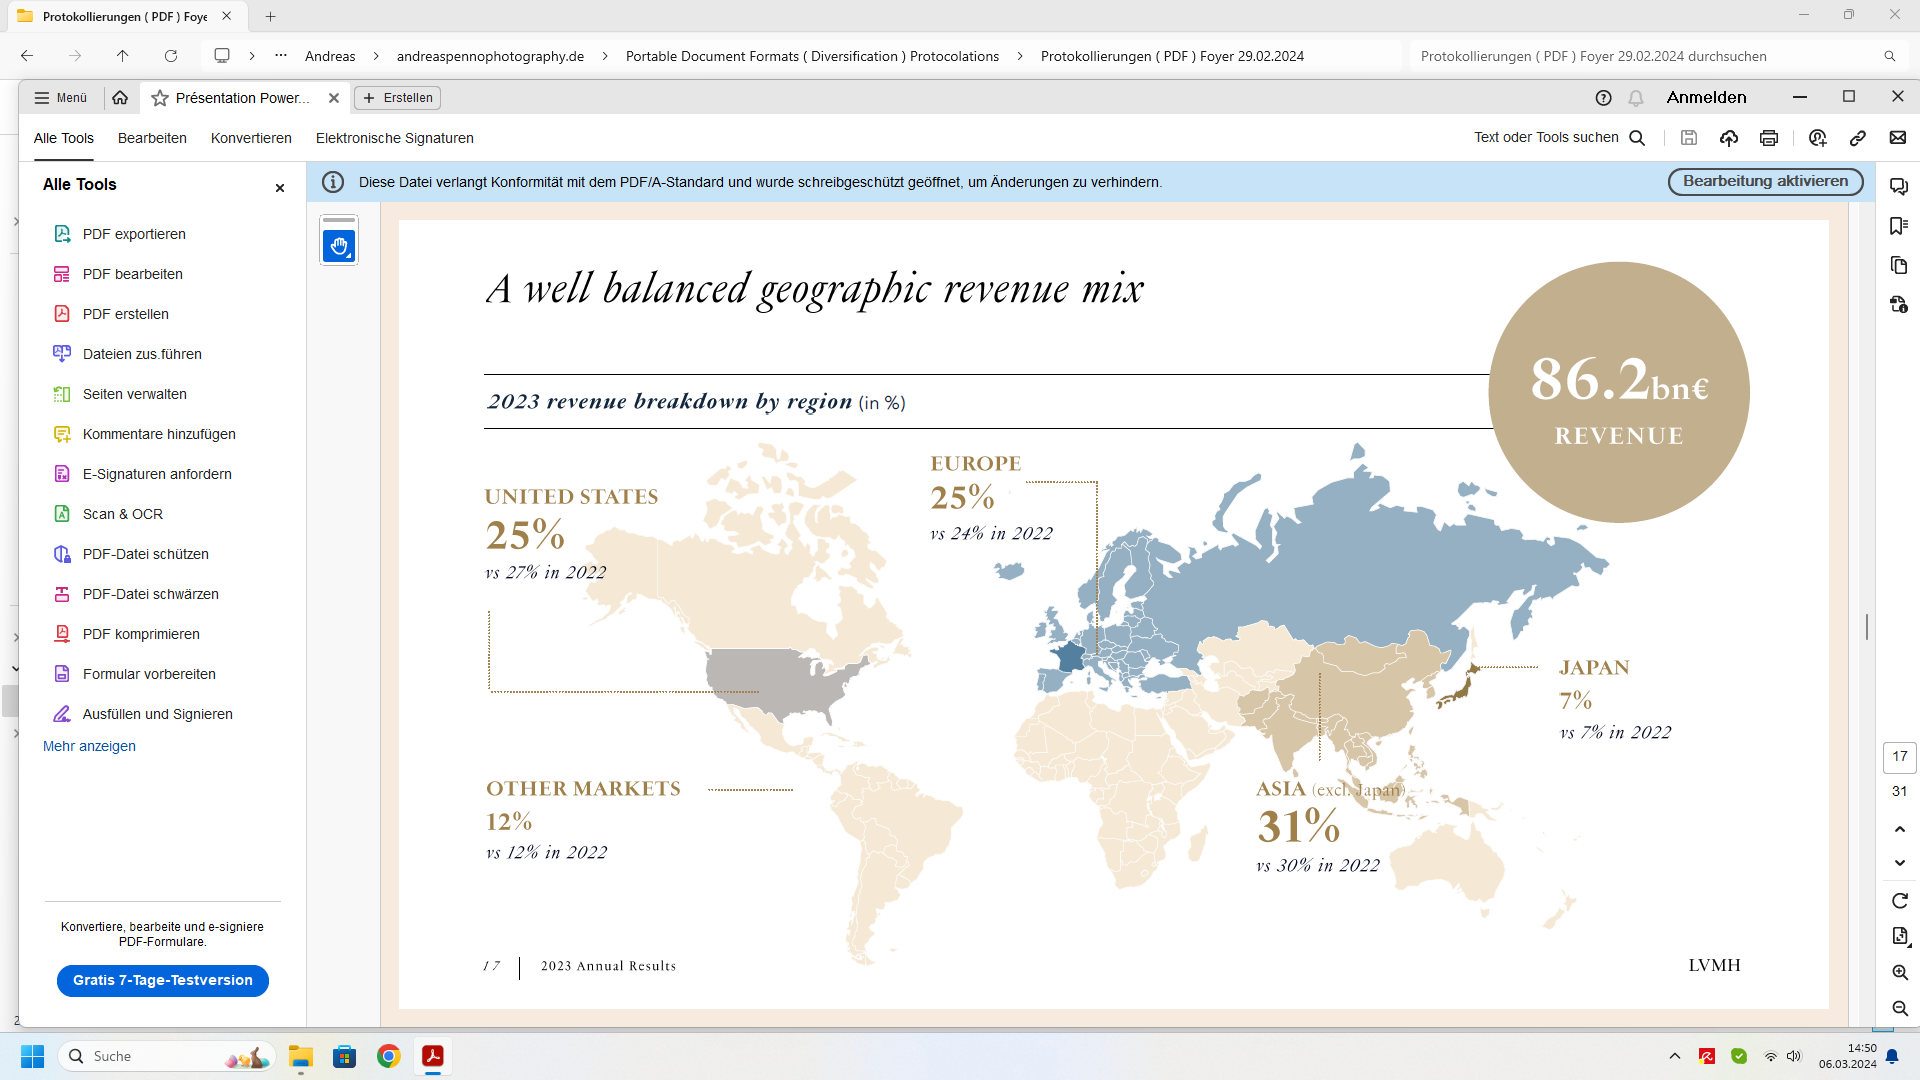The height and width of the screenshot is (1080, 1920).
Task: Click the AI assistant search icon
Action: 1818,138
